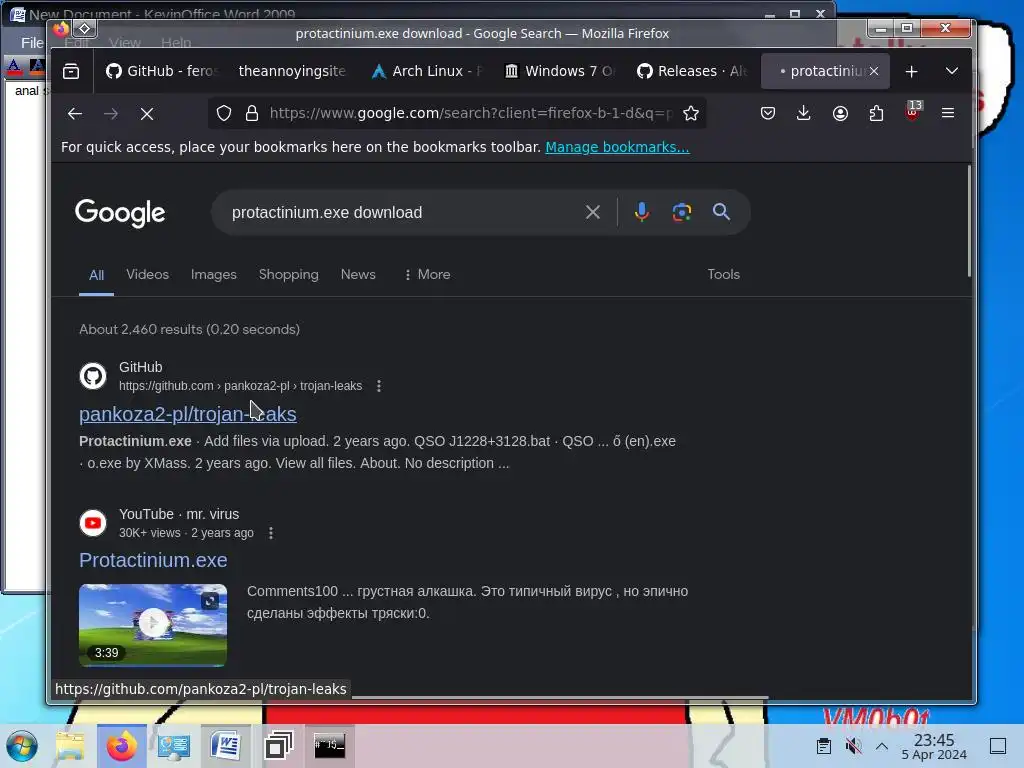Select the Images search filter
Image resolution: width=1024 pixels, height=768 pixels.
[214, 275]
